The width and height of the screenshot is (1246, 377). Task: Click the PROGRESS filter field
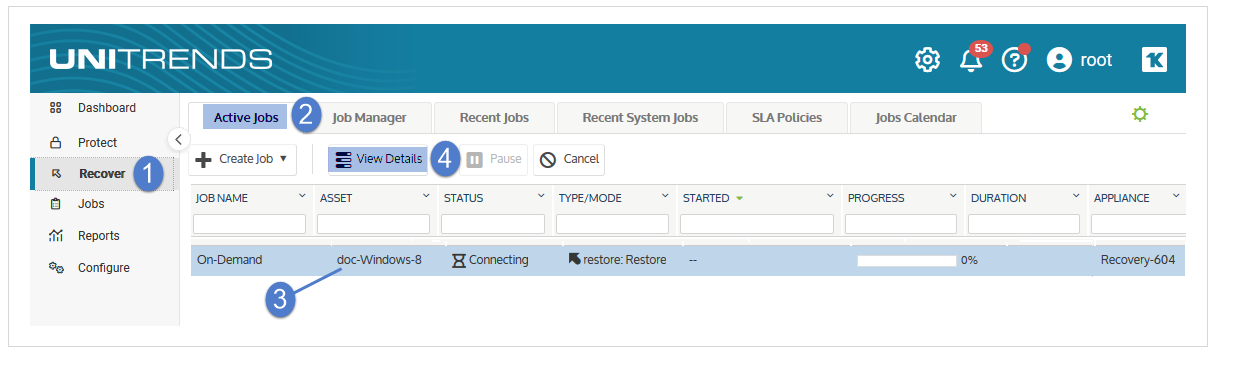click(902, 224)
